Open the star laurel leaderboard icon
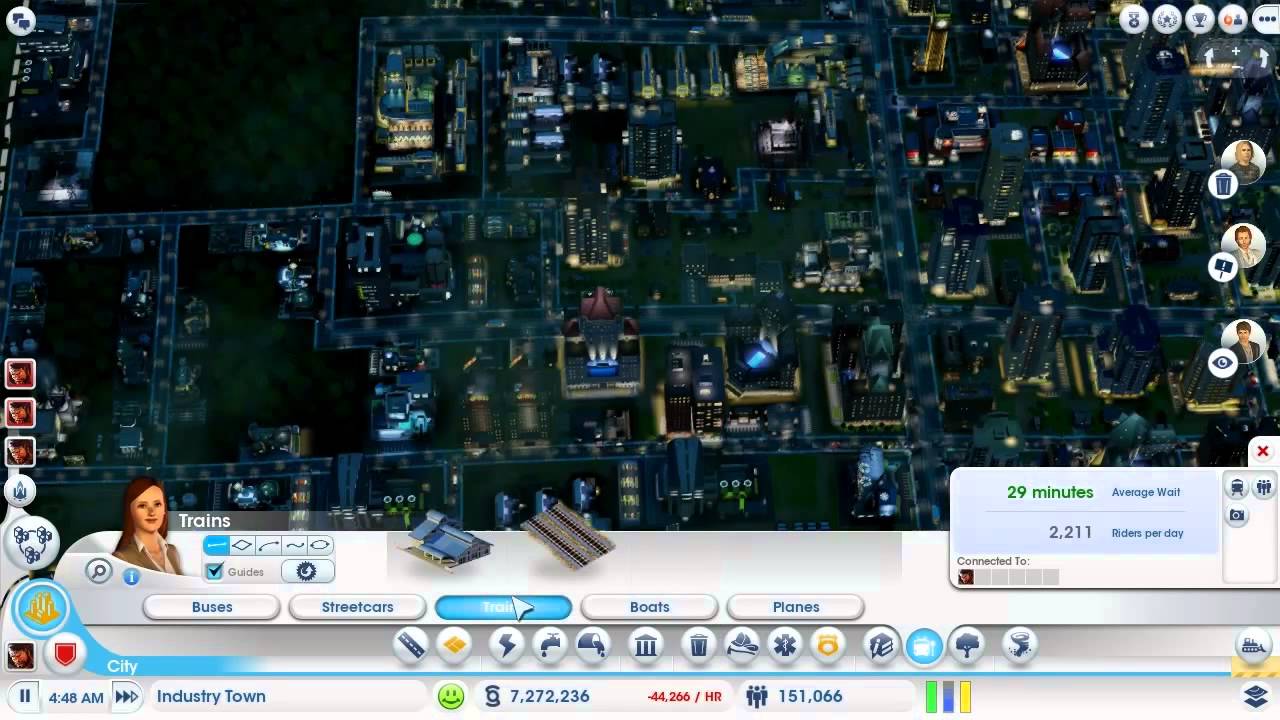 1167,19
